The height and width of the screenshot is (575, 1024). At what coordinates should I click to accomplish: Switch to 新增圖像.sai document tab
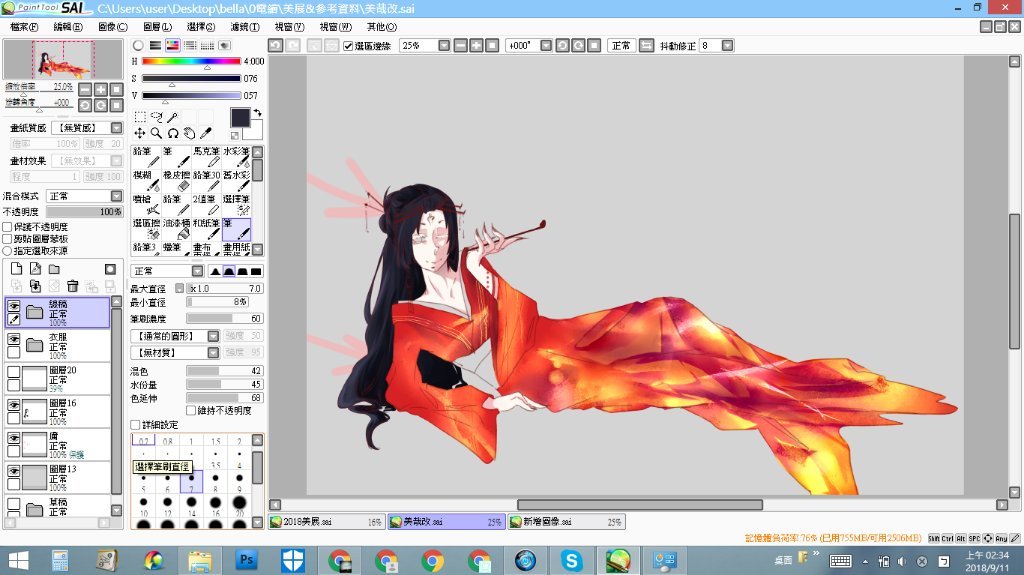pyautogui.click(x=567, y=521)
